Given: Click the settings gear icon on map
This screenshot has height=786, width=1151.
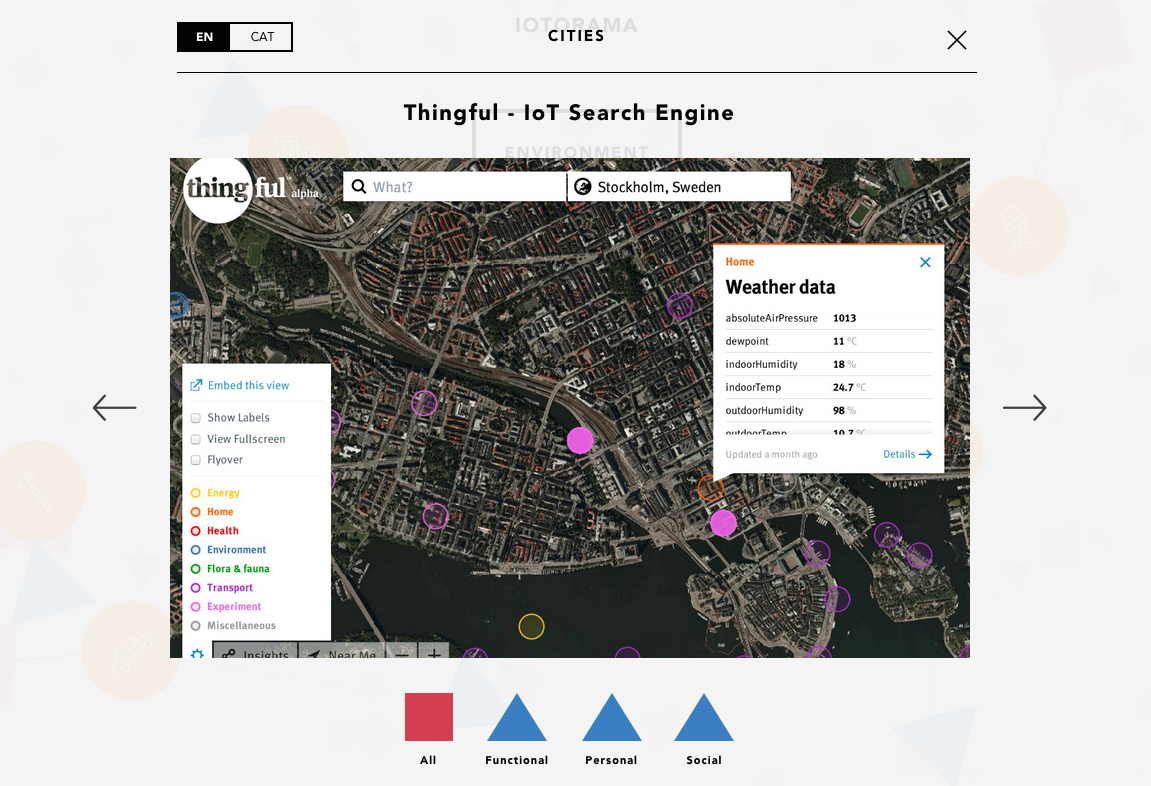Looking at the screenshot, I should point(197,654).
